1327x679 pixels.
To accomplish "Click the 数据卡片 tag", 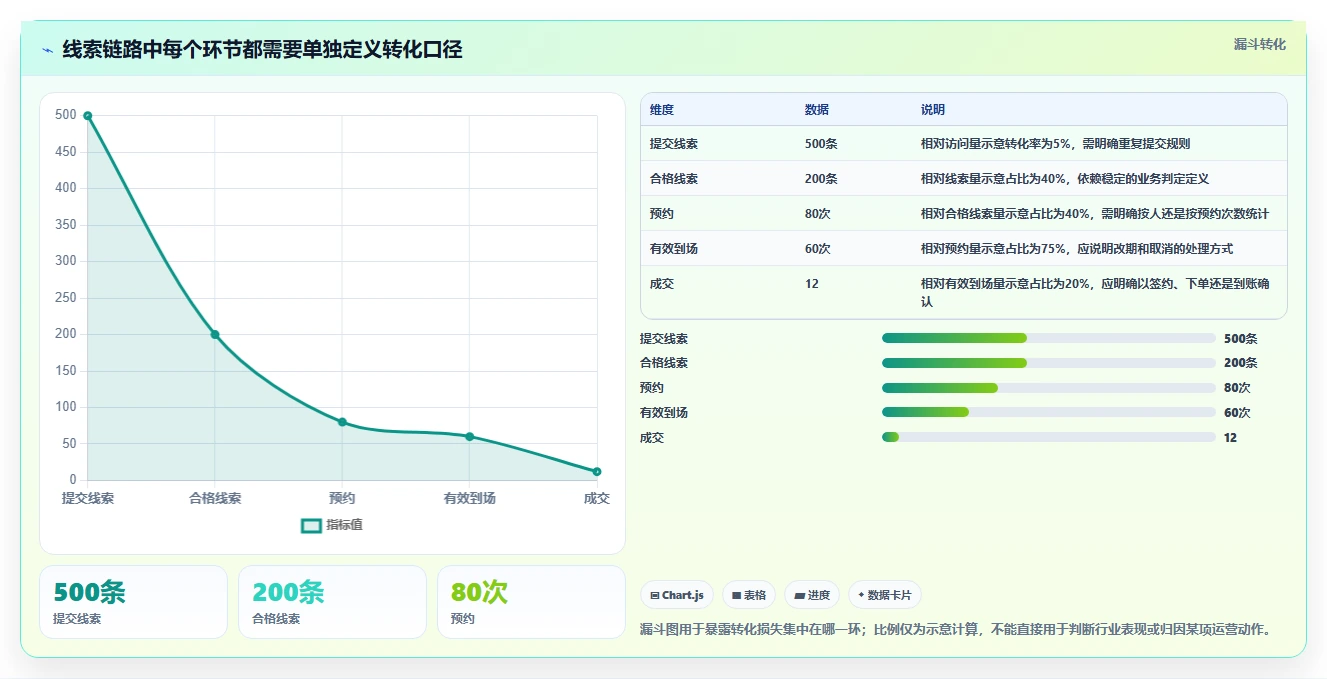I will pos(885,595).
